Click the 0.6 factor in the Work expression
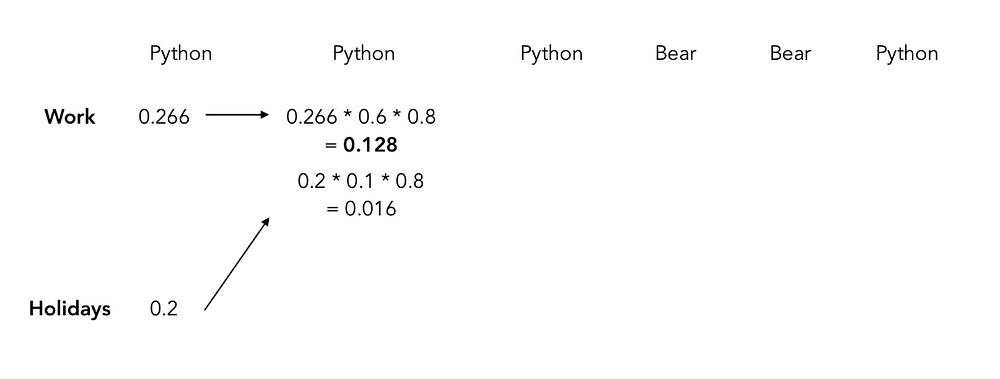Screen dimensions: 1000x379 point(371,117)
